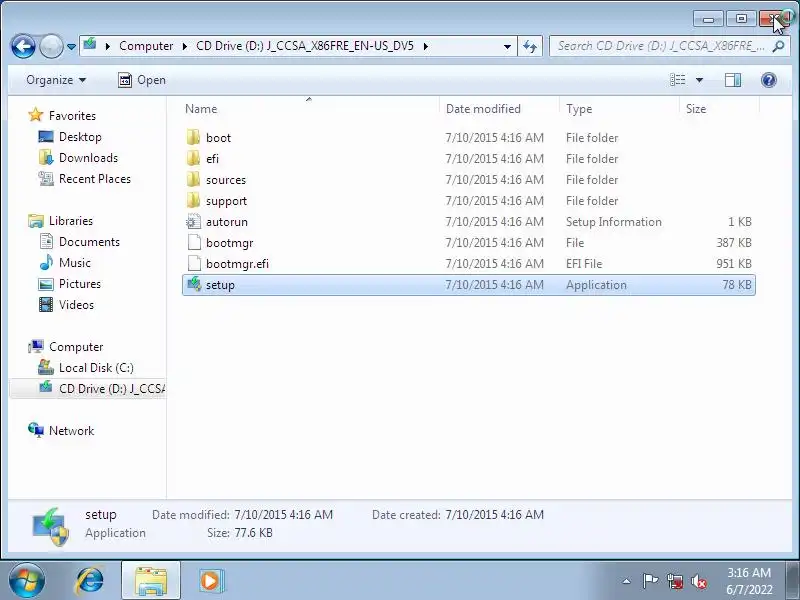Select the boot folder icon
800x600 pixels.
[193, 137]
